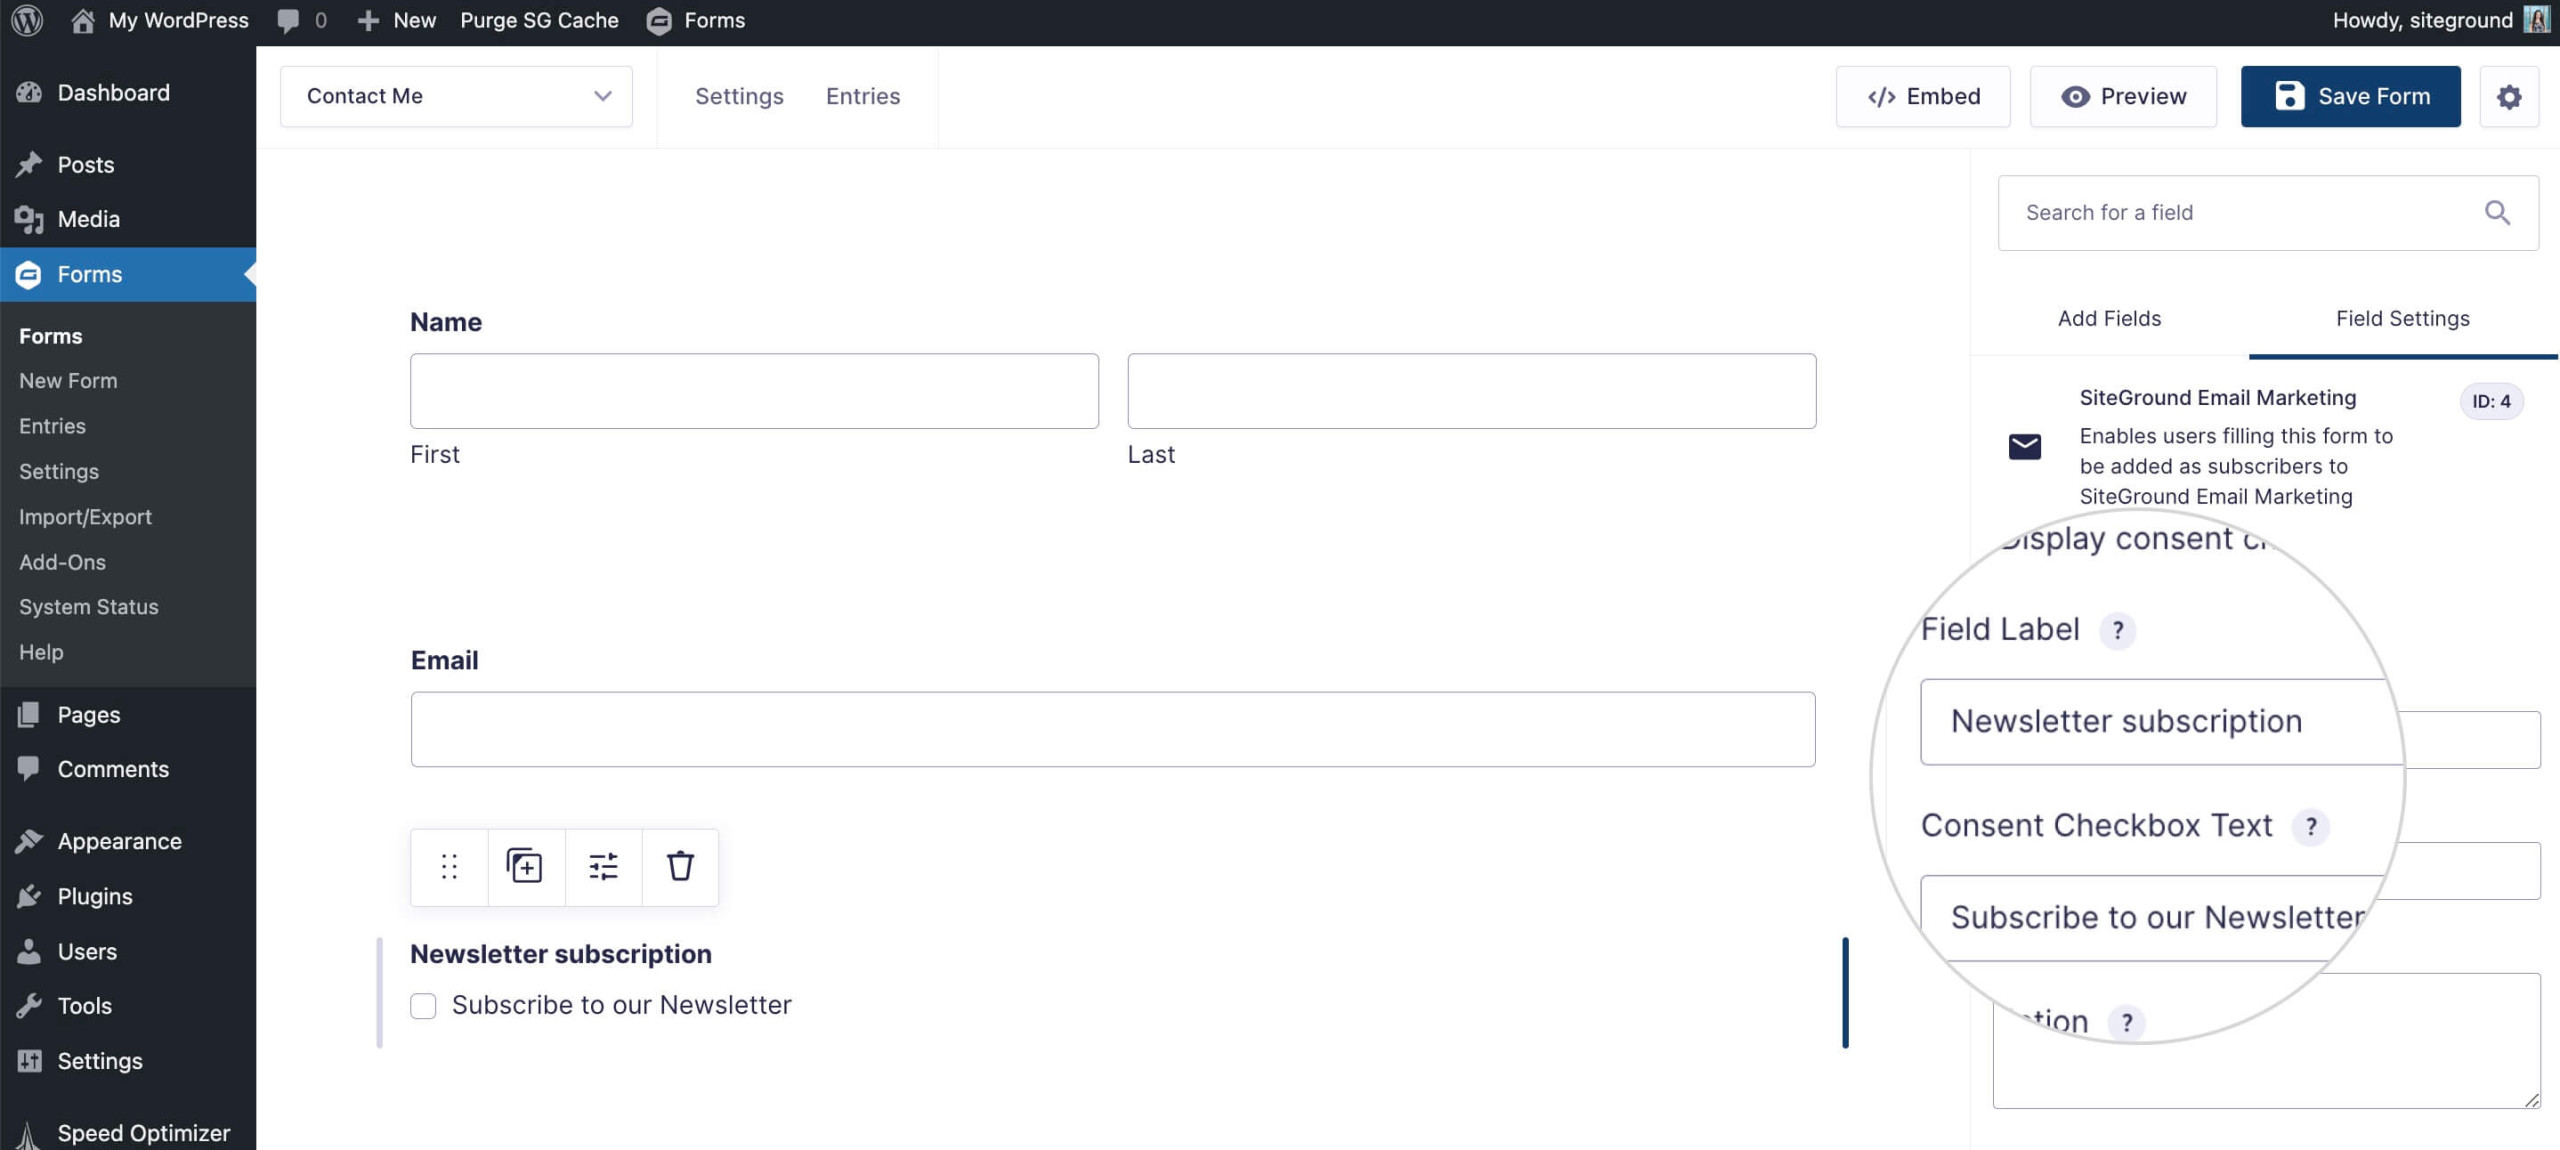The image size is (2560, 1150).
Task: Open Field Label help tooltip icon
Action: click(2118, 630)
